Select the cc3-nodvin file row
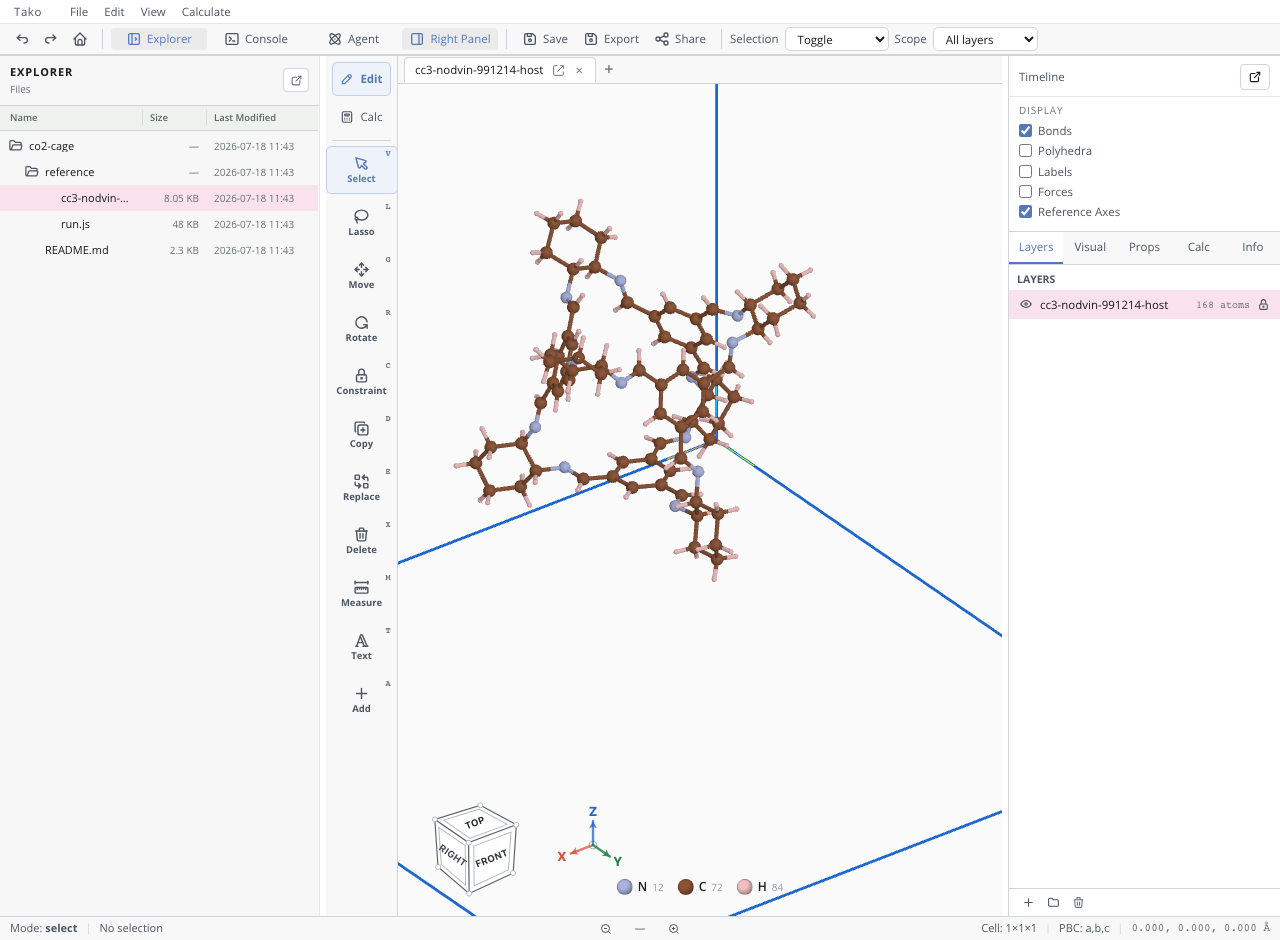Screen dimensions: 1280x940 tap(159, 198)
